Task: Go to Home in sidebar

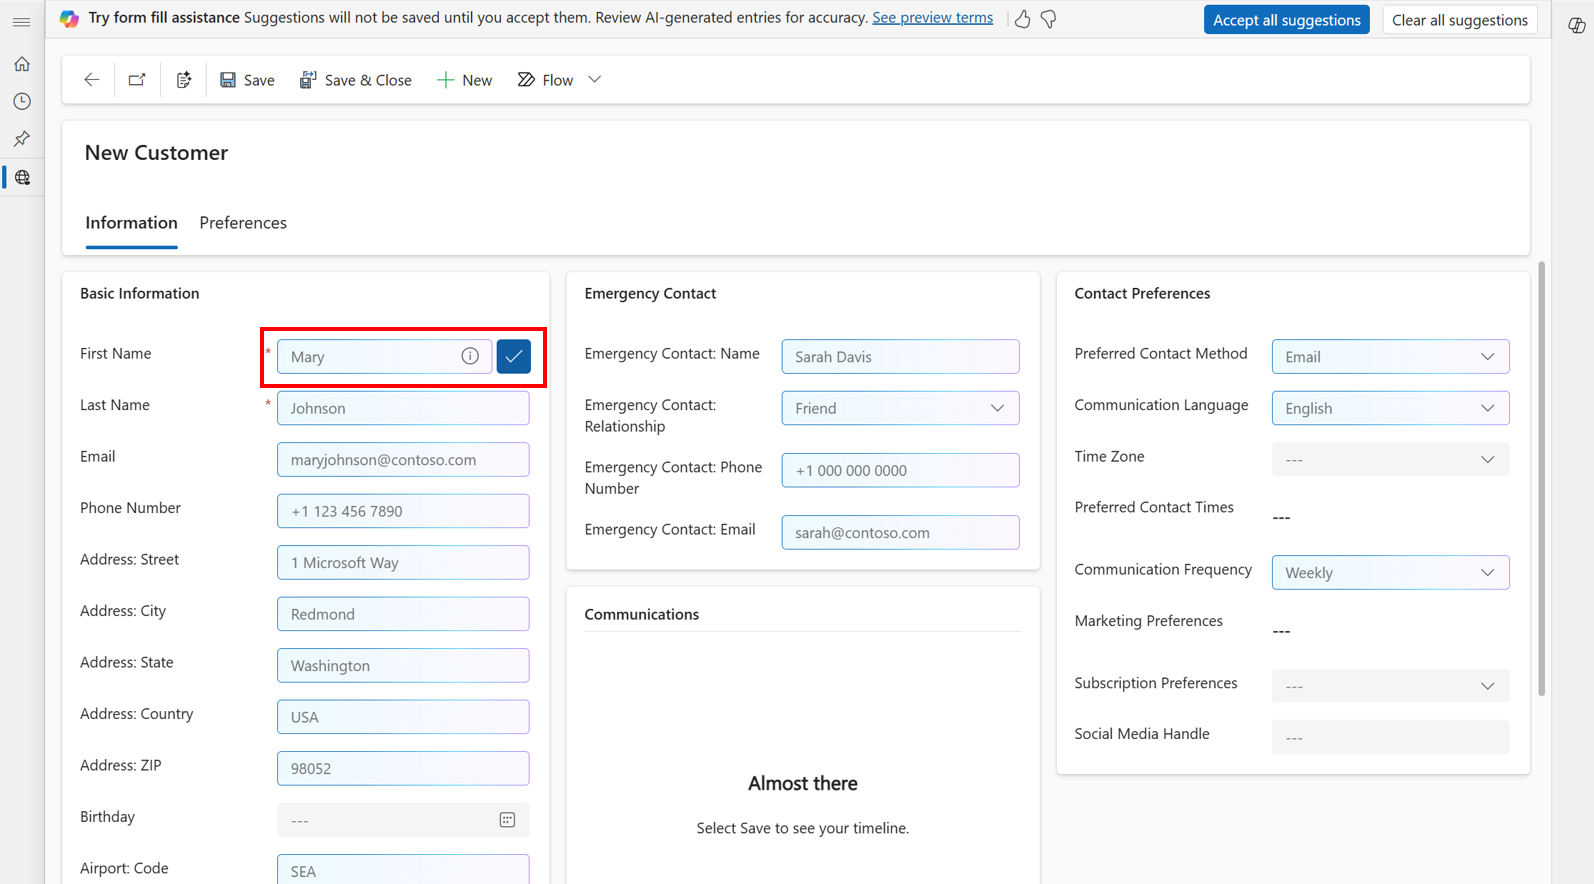Action: [x=22, y=64]
